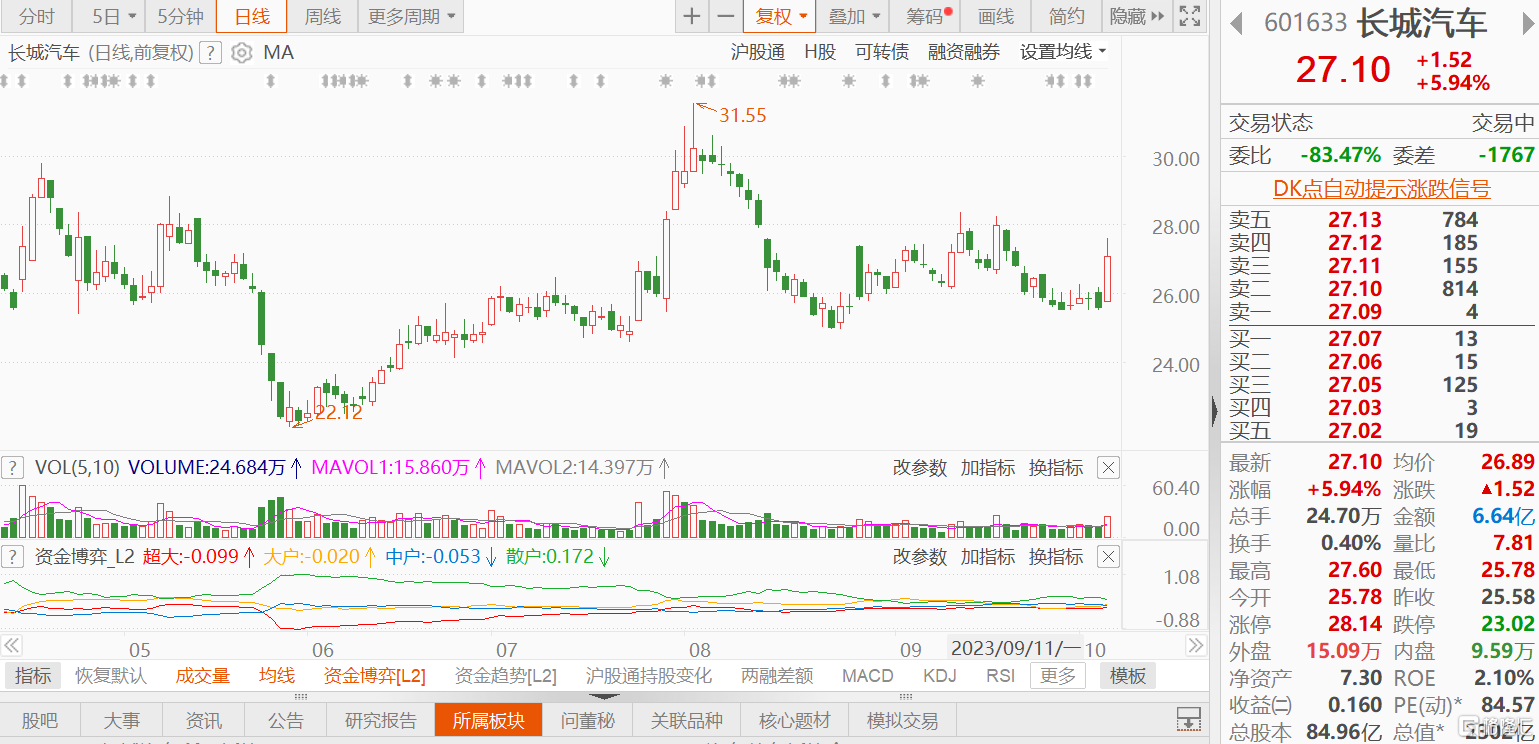Open the 研究报告 tab
The image size is (1539, 744).
[x=380, y=720]
